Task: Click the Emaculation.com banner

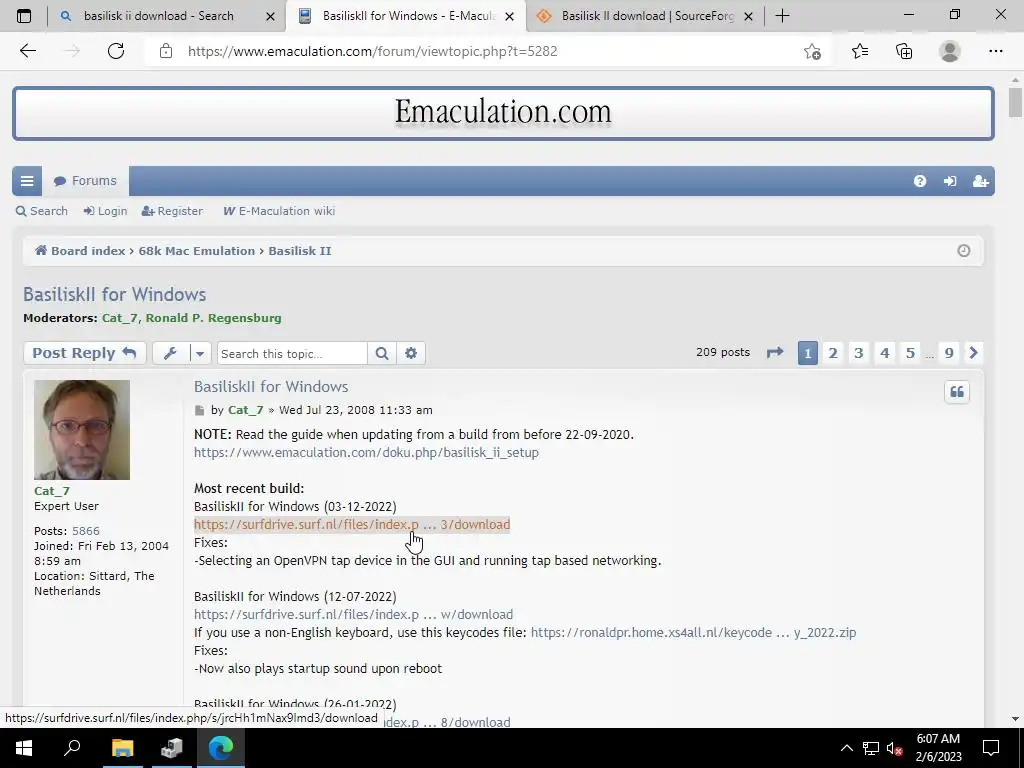Action: pyautogui.click(x=503, y=113)
